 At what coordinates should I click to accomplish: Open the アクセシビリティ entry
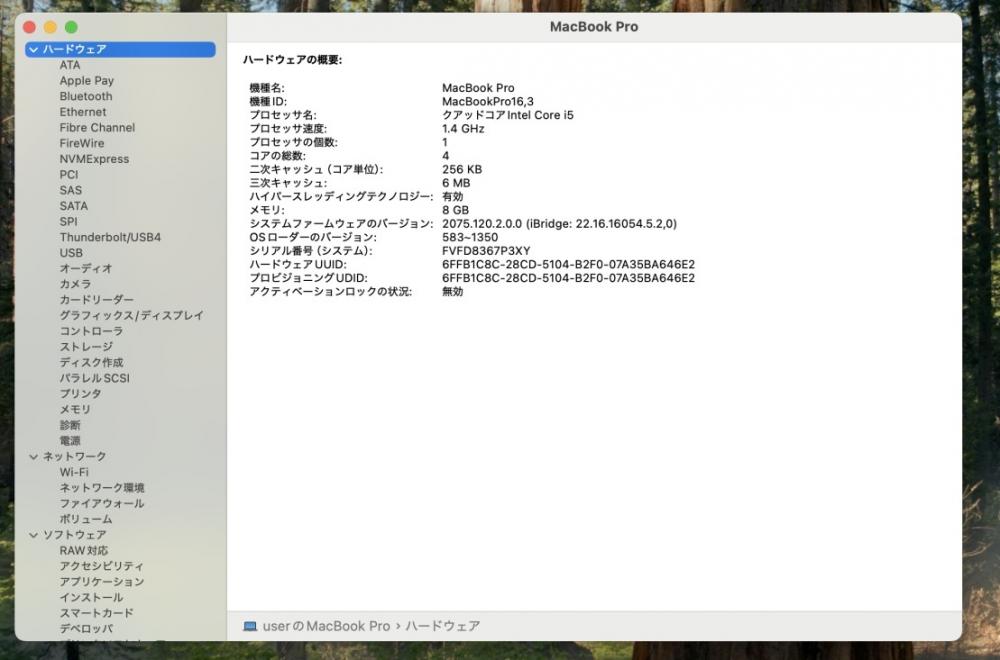[102, 566]
